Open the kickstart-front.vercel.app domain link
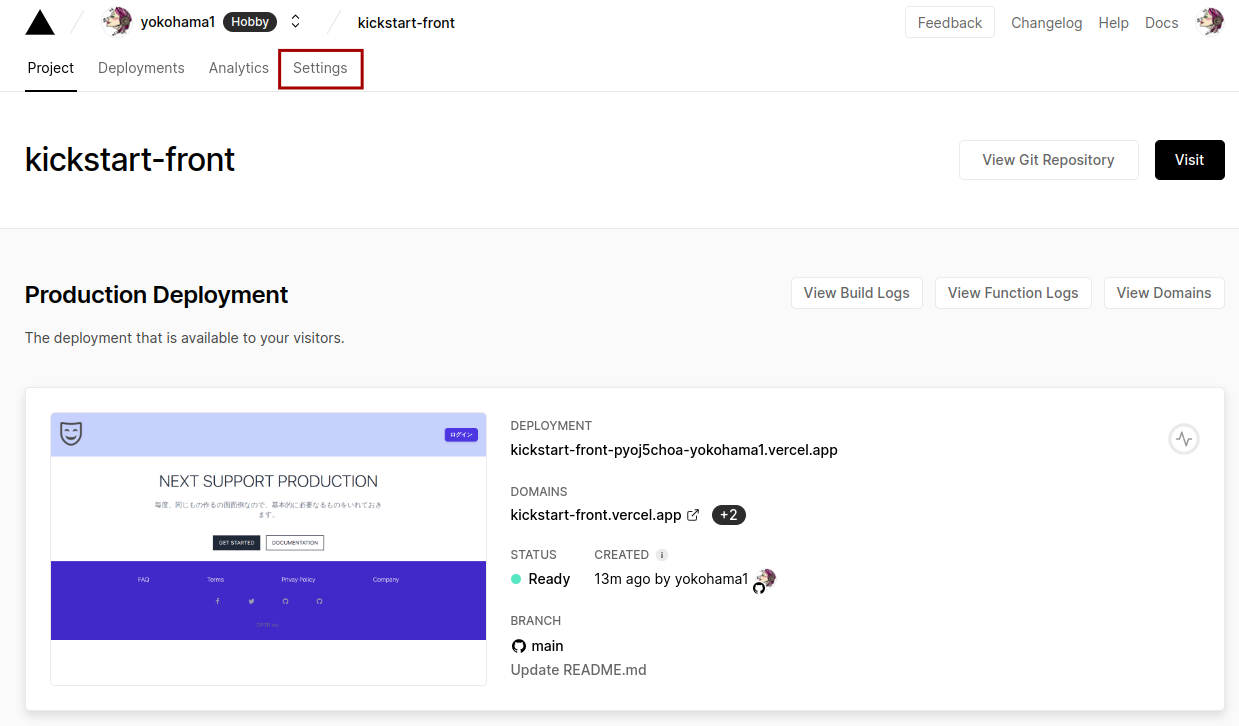This screenshot has height=726, width=1239. click(595, 515)
